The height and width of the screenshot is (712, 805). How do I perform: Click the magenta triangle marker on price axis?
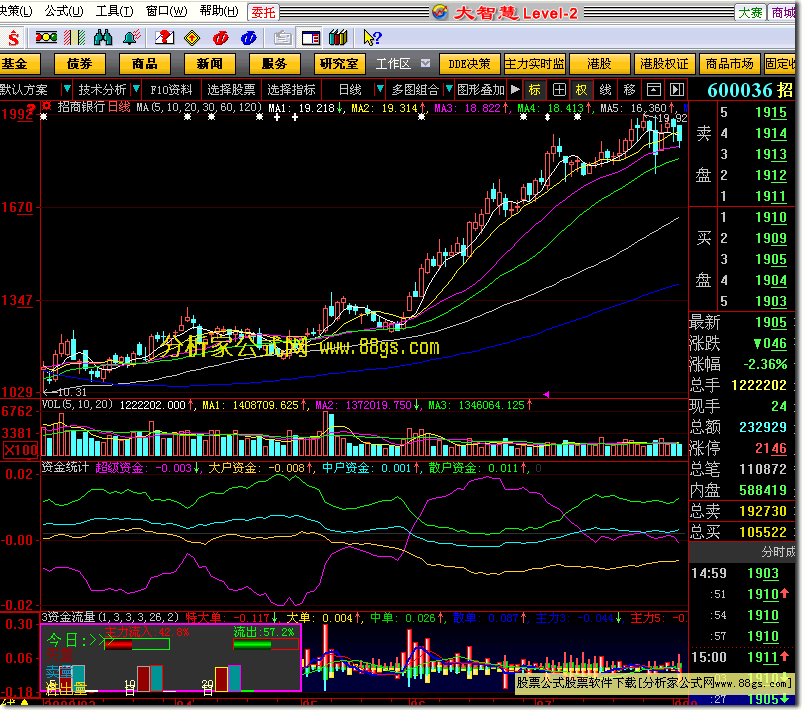pos(546,394)
